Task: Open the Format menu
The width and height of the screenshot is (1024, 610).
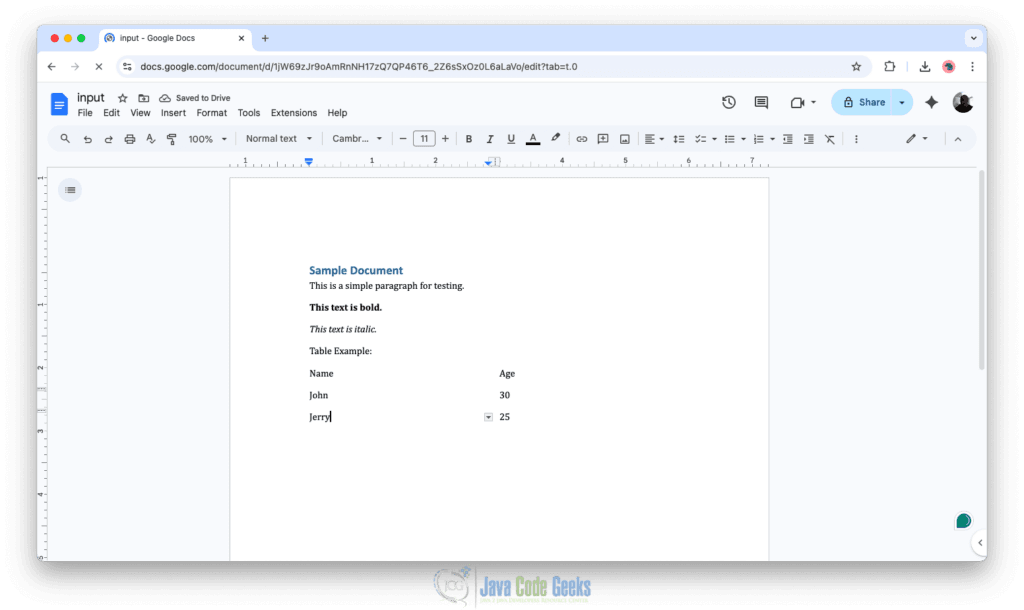Action: tap(212, 113)
